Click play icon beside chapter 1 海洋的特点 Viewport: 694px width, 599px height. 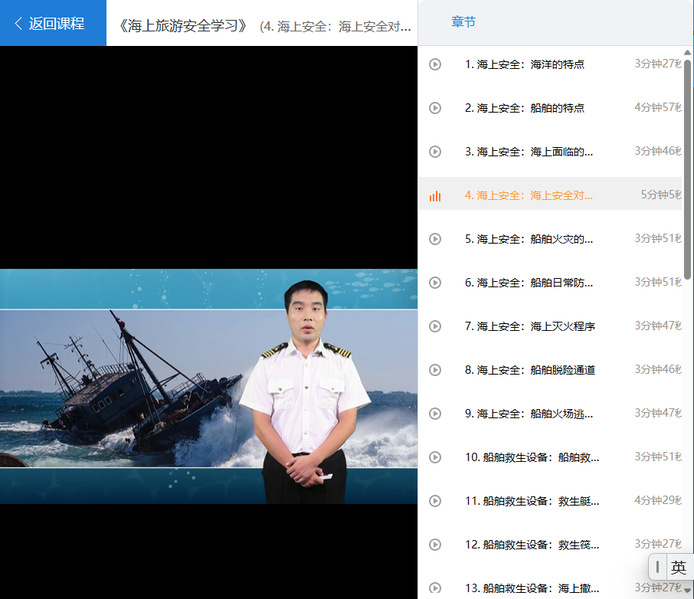click(x=435, y=64)
